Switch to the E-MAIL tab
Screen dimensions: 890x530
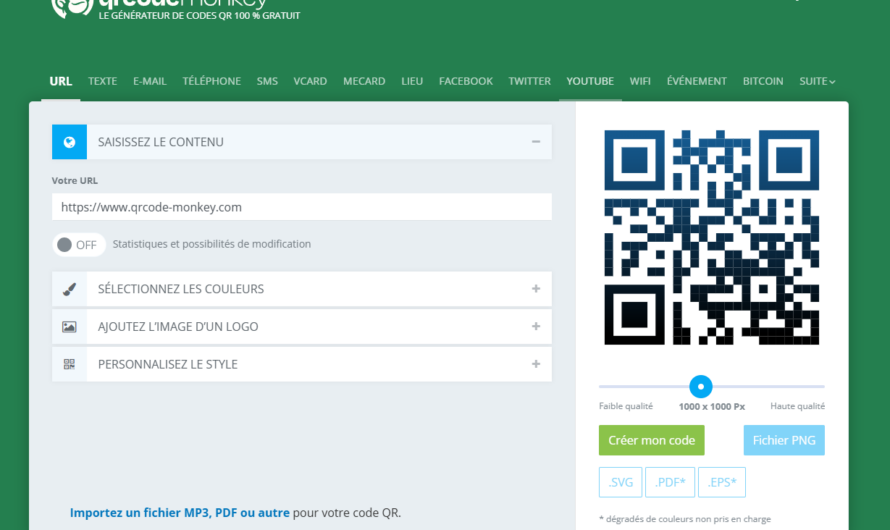(150, 81)
